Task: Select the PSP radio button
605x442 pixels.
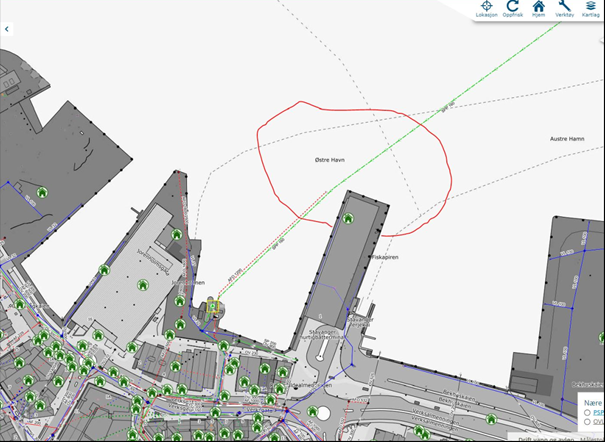Action: 587,411
